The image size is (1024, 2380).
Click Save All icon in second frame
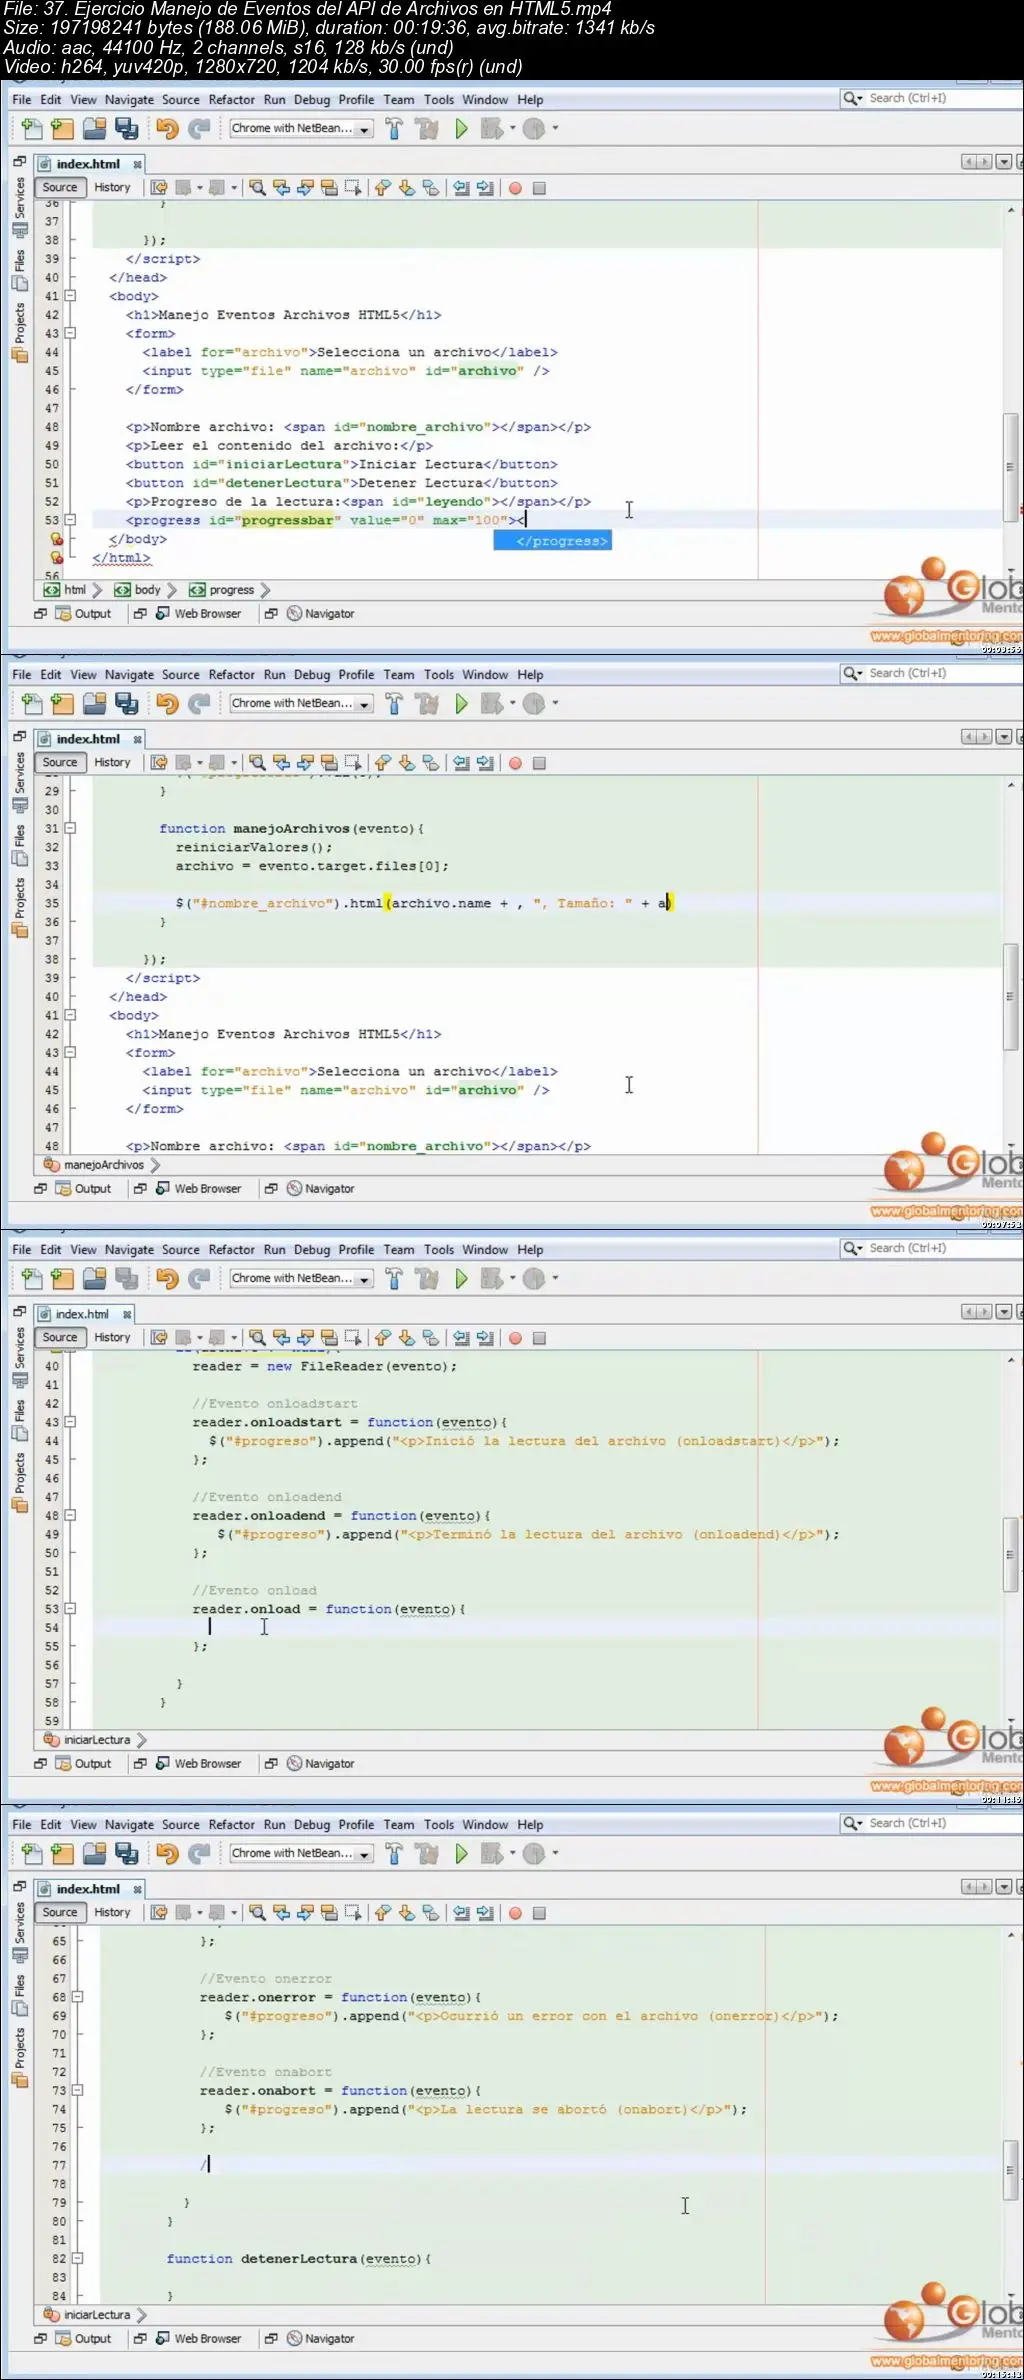coord(127,704)
